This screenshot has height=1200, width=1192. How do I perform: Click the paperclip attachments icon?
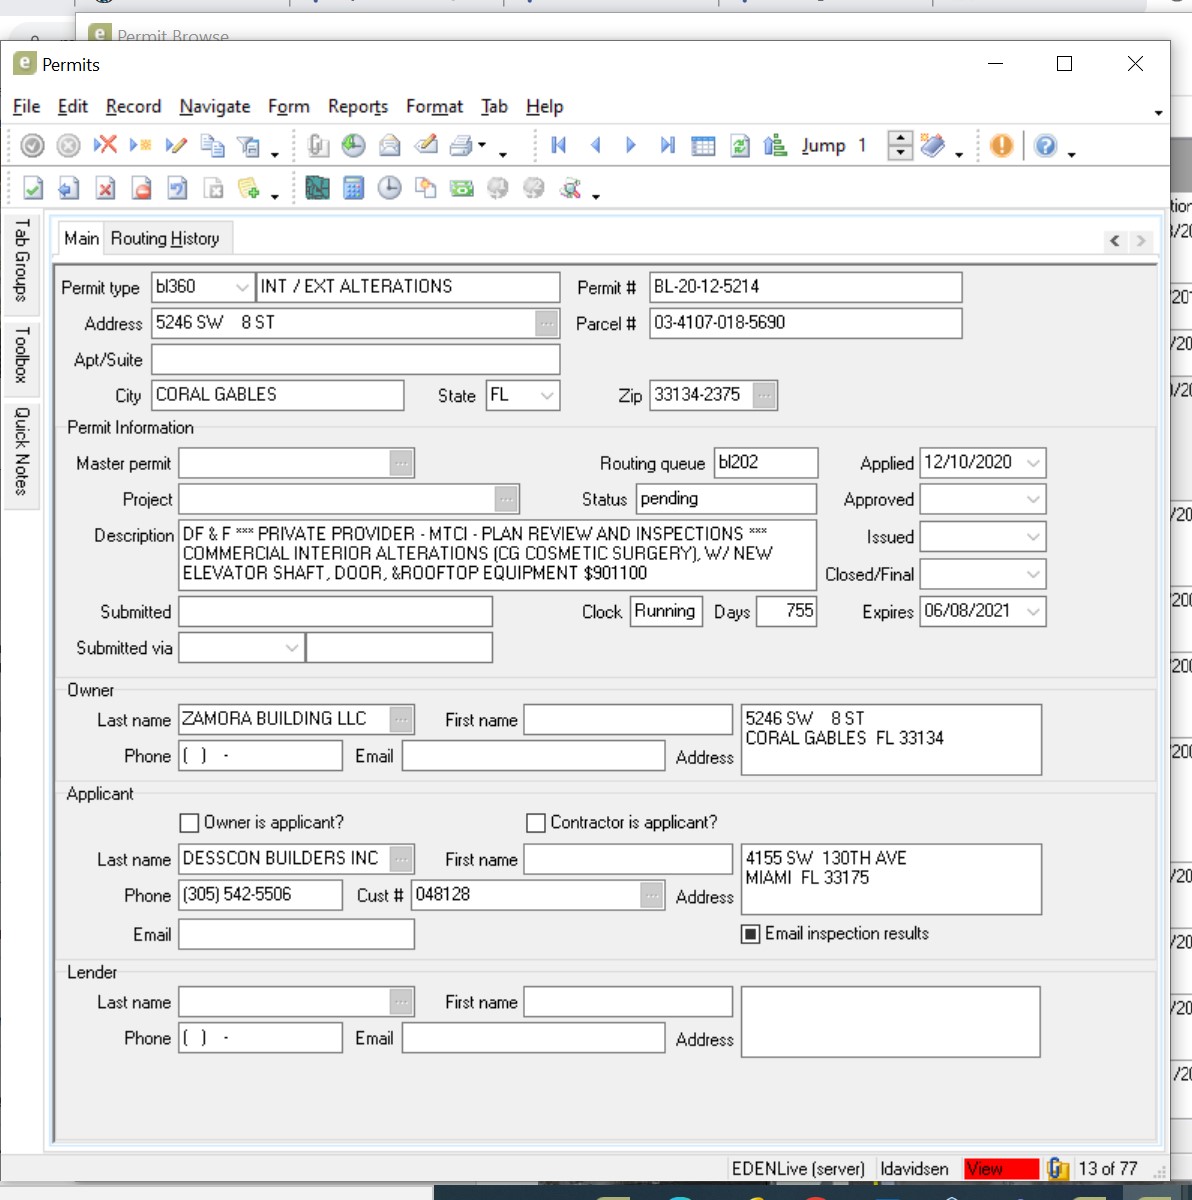pos(318,146)
